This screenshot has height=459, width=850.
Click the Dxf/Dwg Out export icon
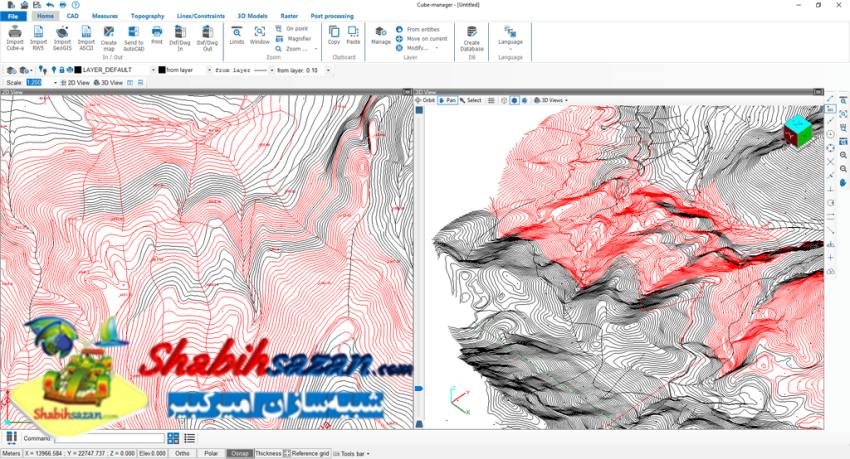click(207, 37)
